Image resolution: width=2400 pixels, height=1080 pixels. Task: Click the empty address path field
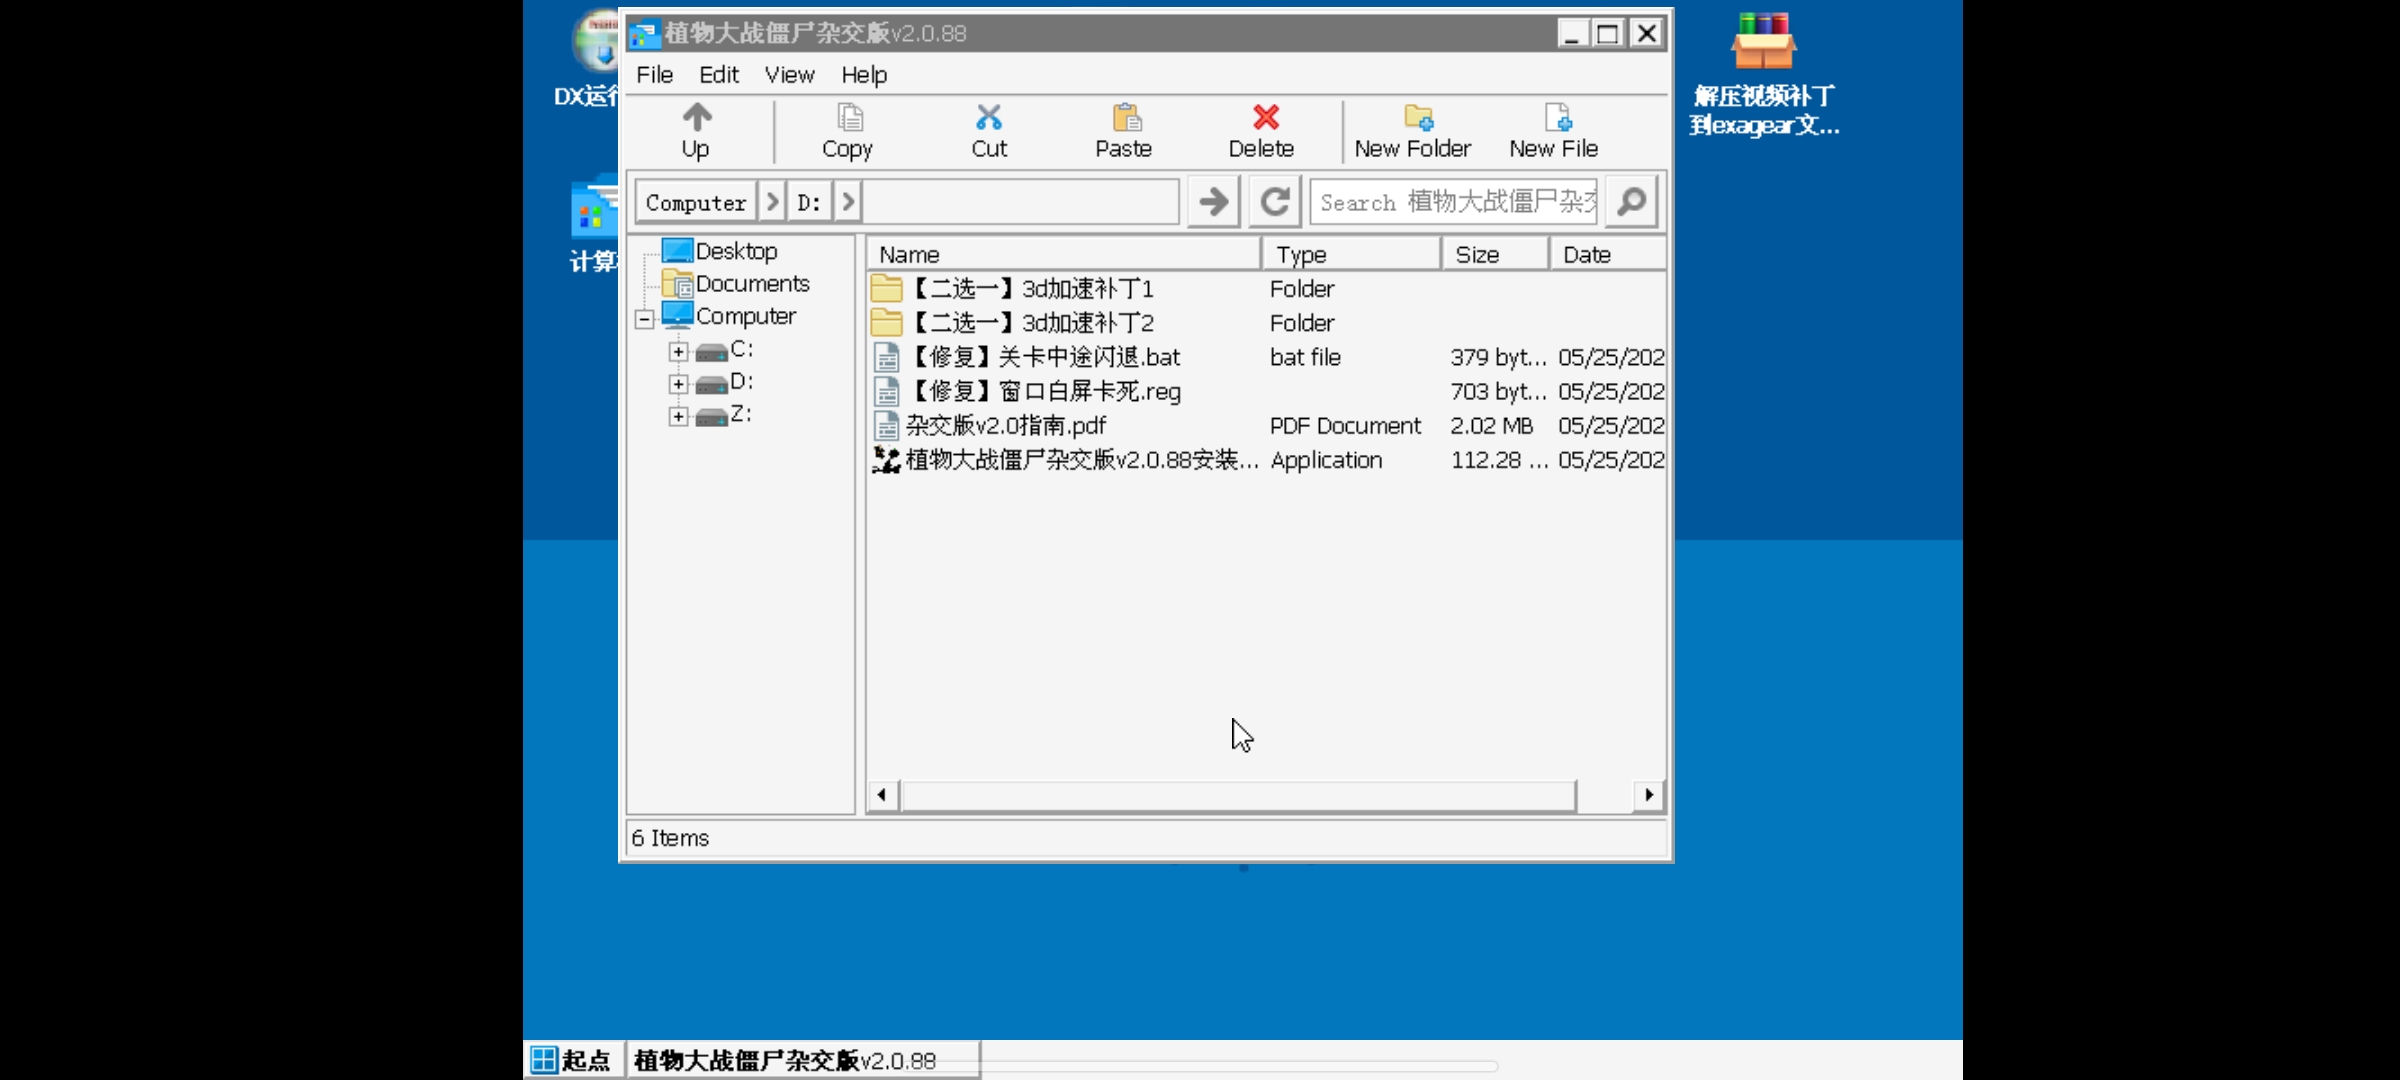[x=1021, y=202]
